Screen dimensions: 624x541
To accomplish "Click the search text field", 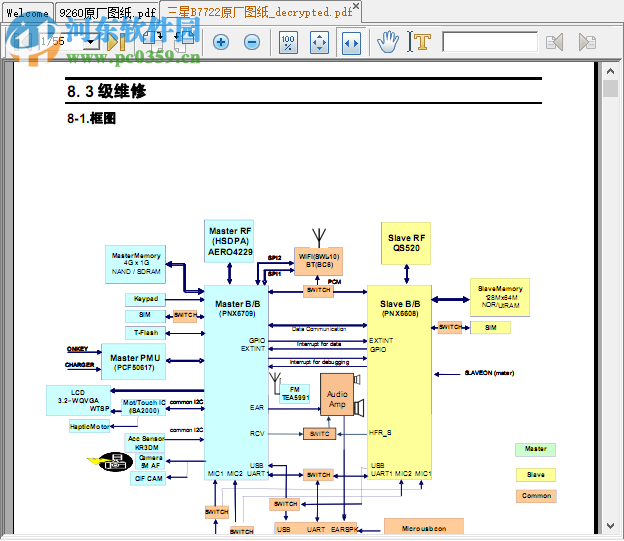I will point(490,42).
